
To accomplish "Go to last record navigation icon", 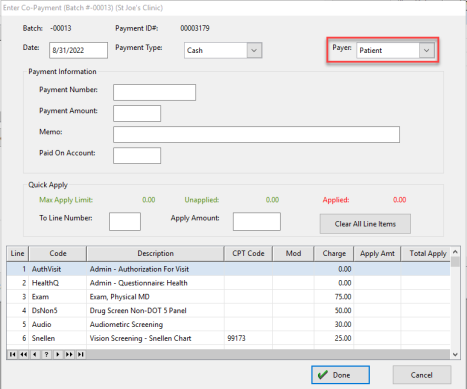I will coord(81,354).
